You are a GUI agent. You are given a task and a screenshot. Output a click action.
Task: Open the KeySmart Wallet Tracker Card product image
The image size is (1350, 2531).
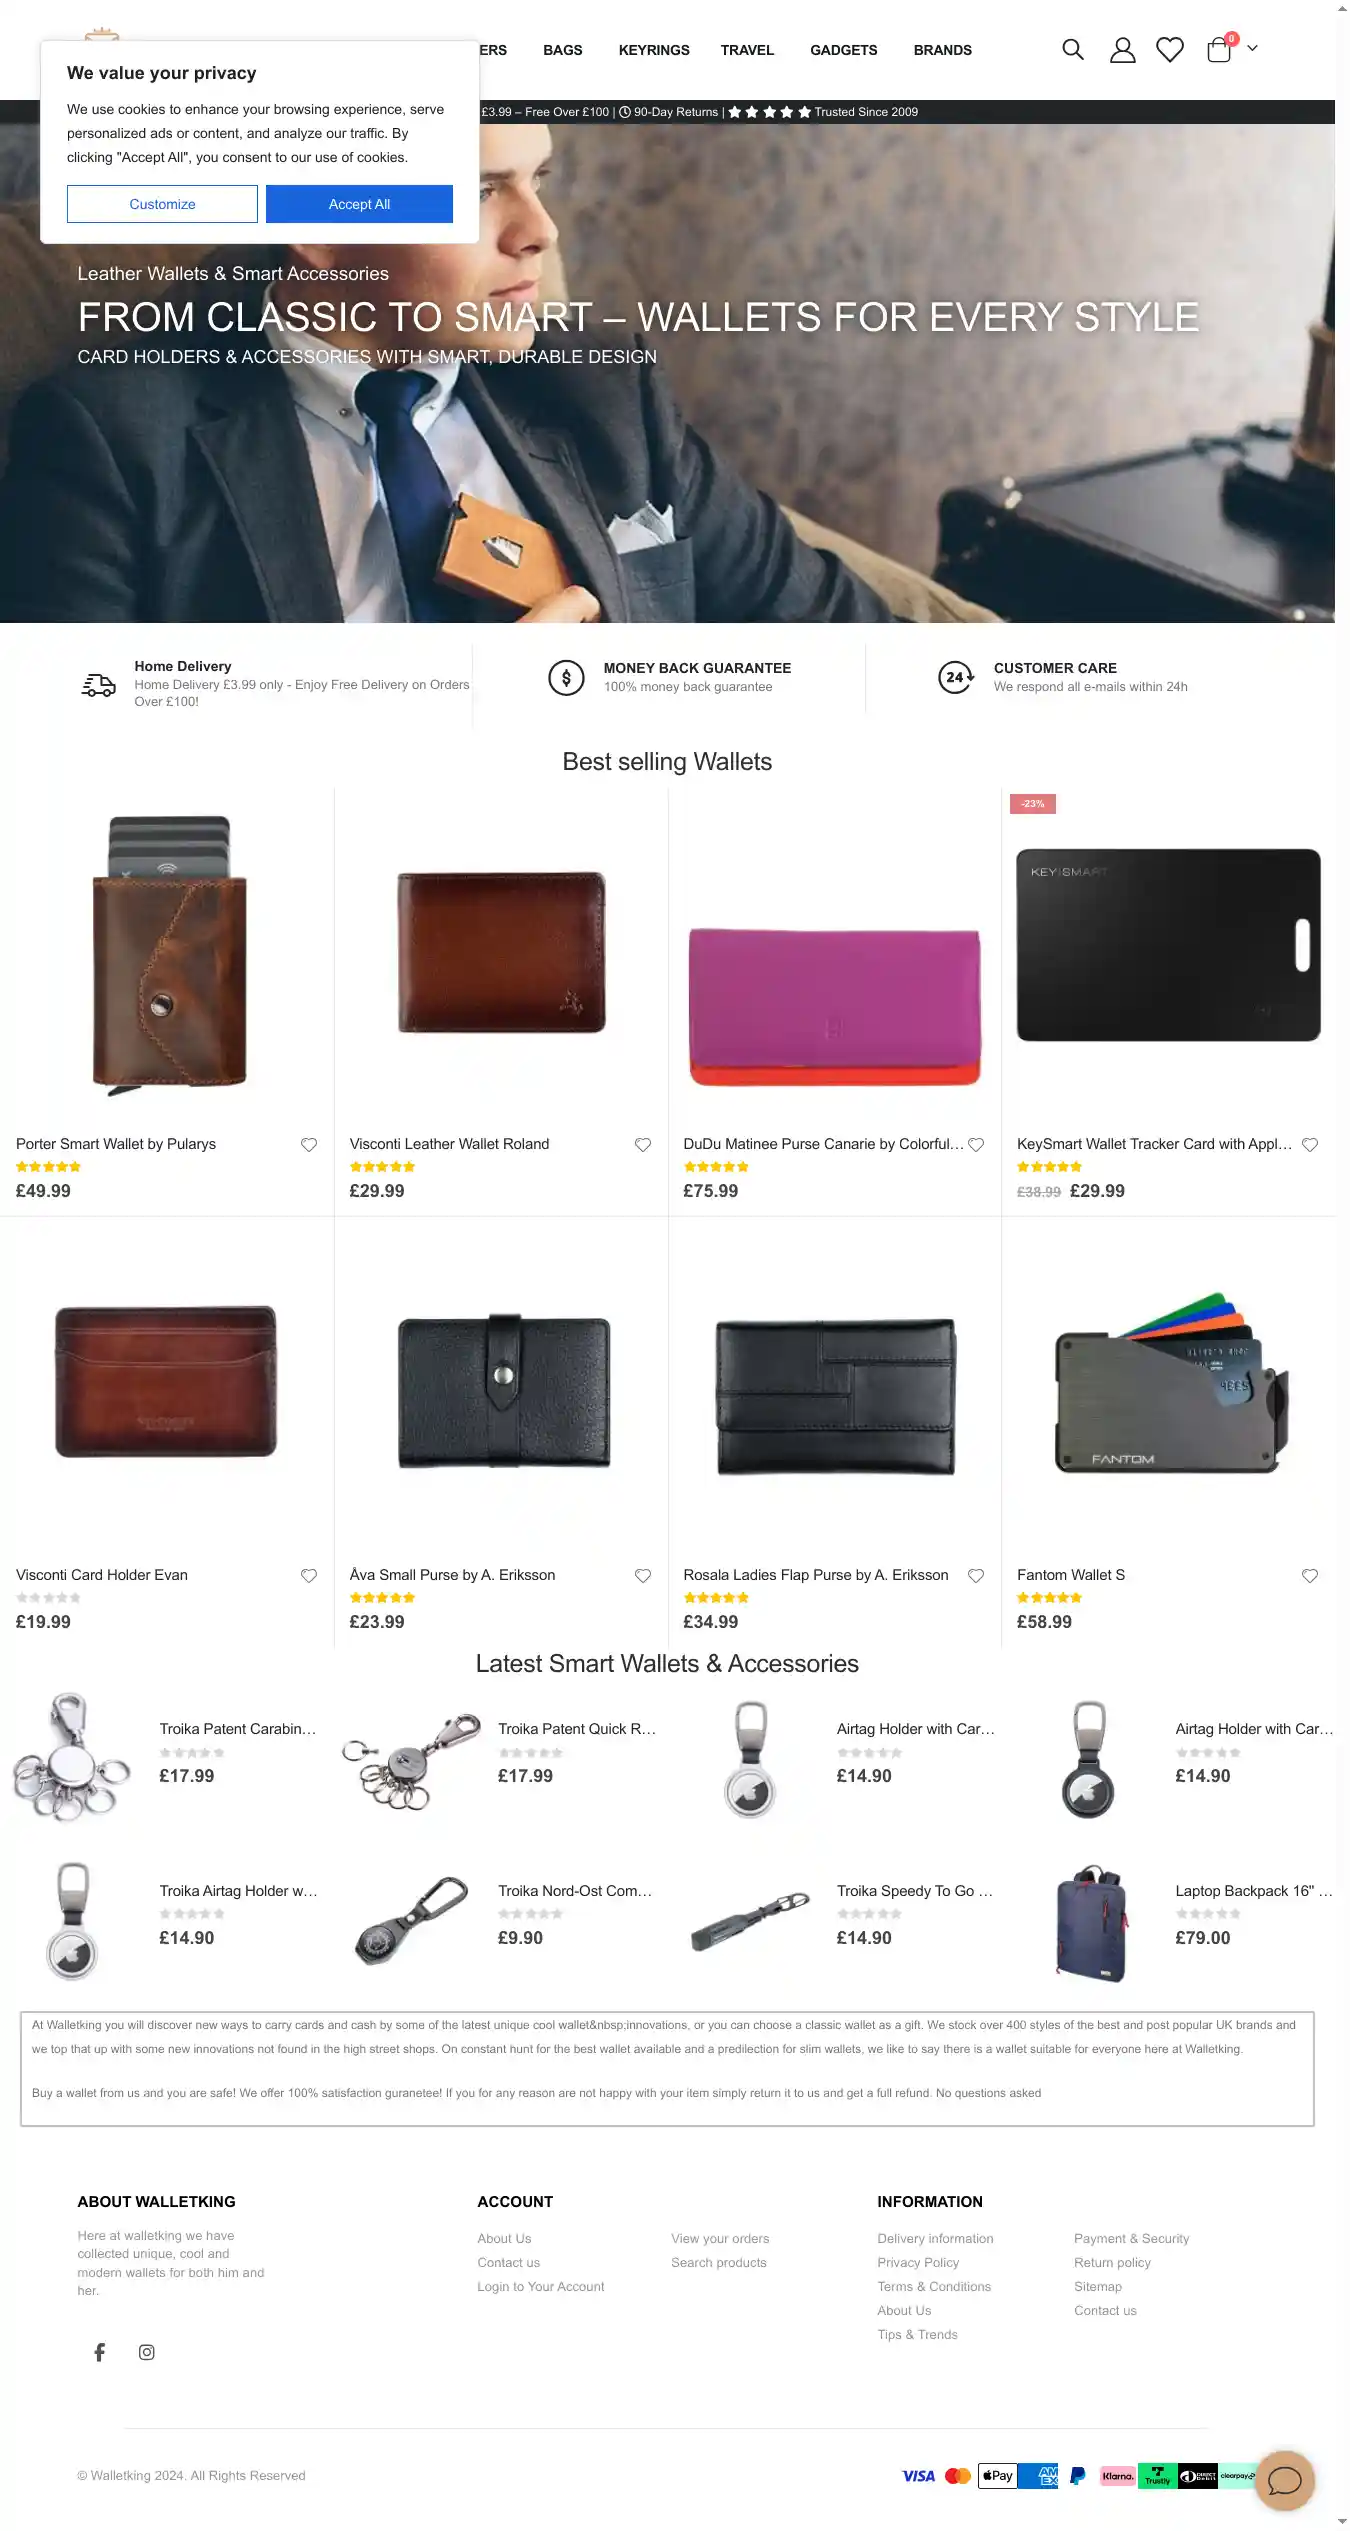coord(1168,945)
